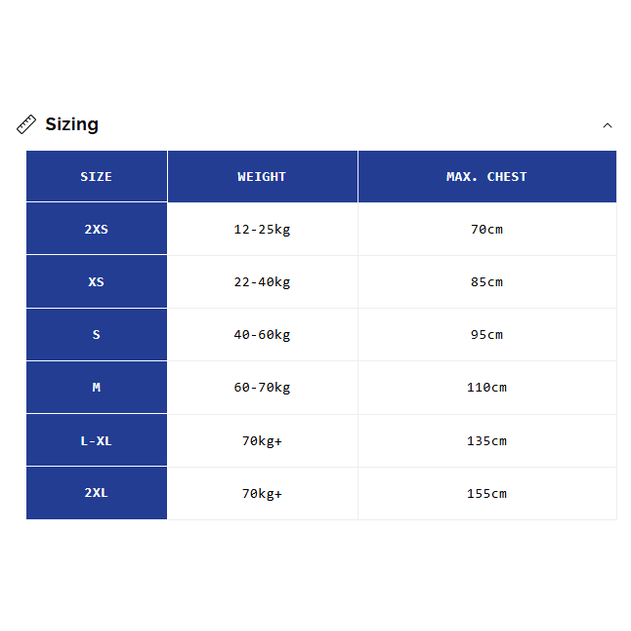Select the 2XS size row label
Screen dimensions: 631x631
[96, 229]
